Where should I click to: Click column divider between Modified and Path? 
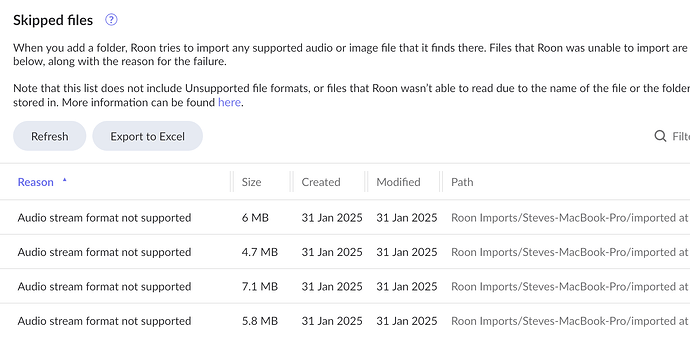441,182
